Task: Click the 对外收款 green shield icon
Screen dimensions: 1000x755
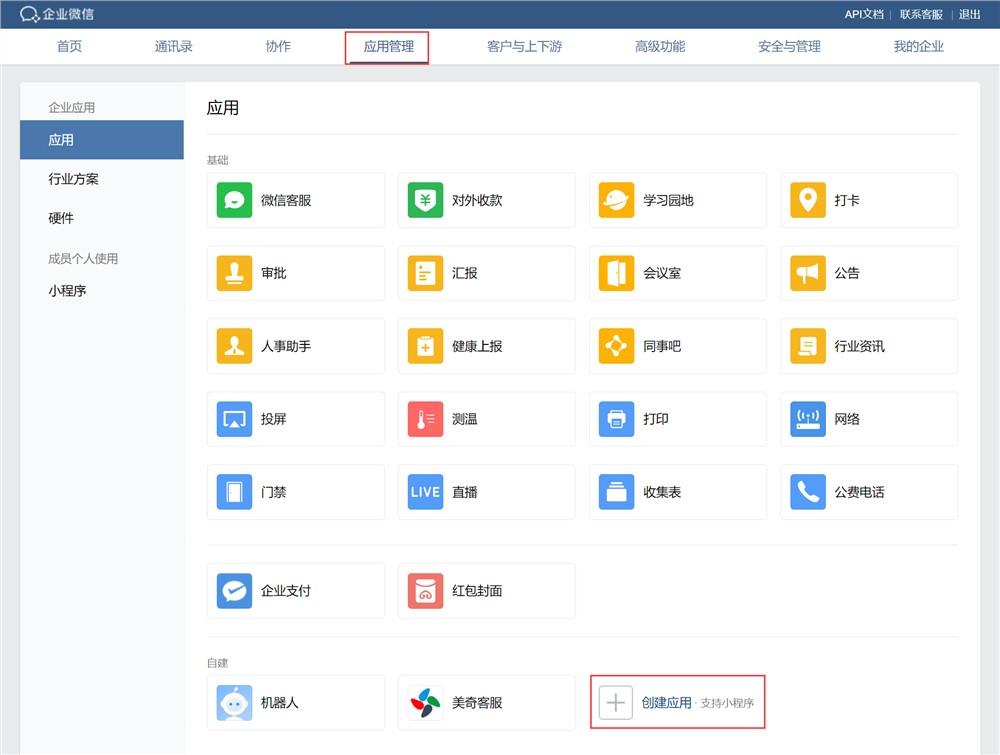Action: tap(425, 200)
